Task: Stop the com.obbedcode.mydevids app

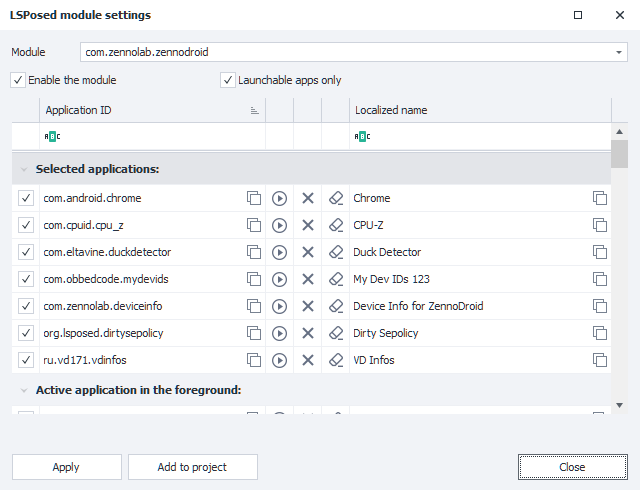Action: (308, 279)
